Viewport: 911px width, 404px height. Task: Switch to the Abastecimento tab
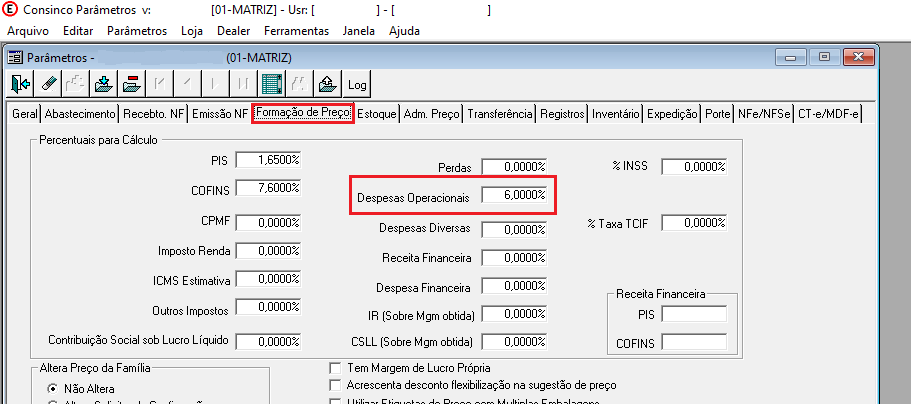[80, 114]
